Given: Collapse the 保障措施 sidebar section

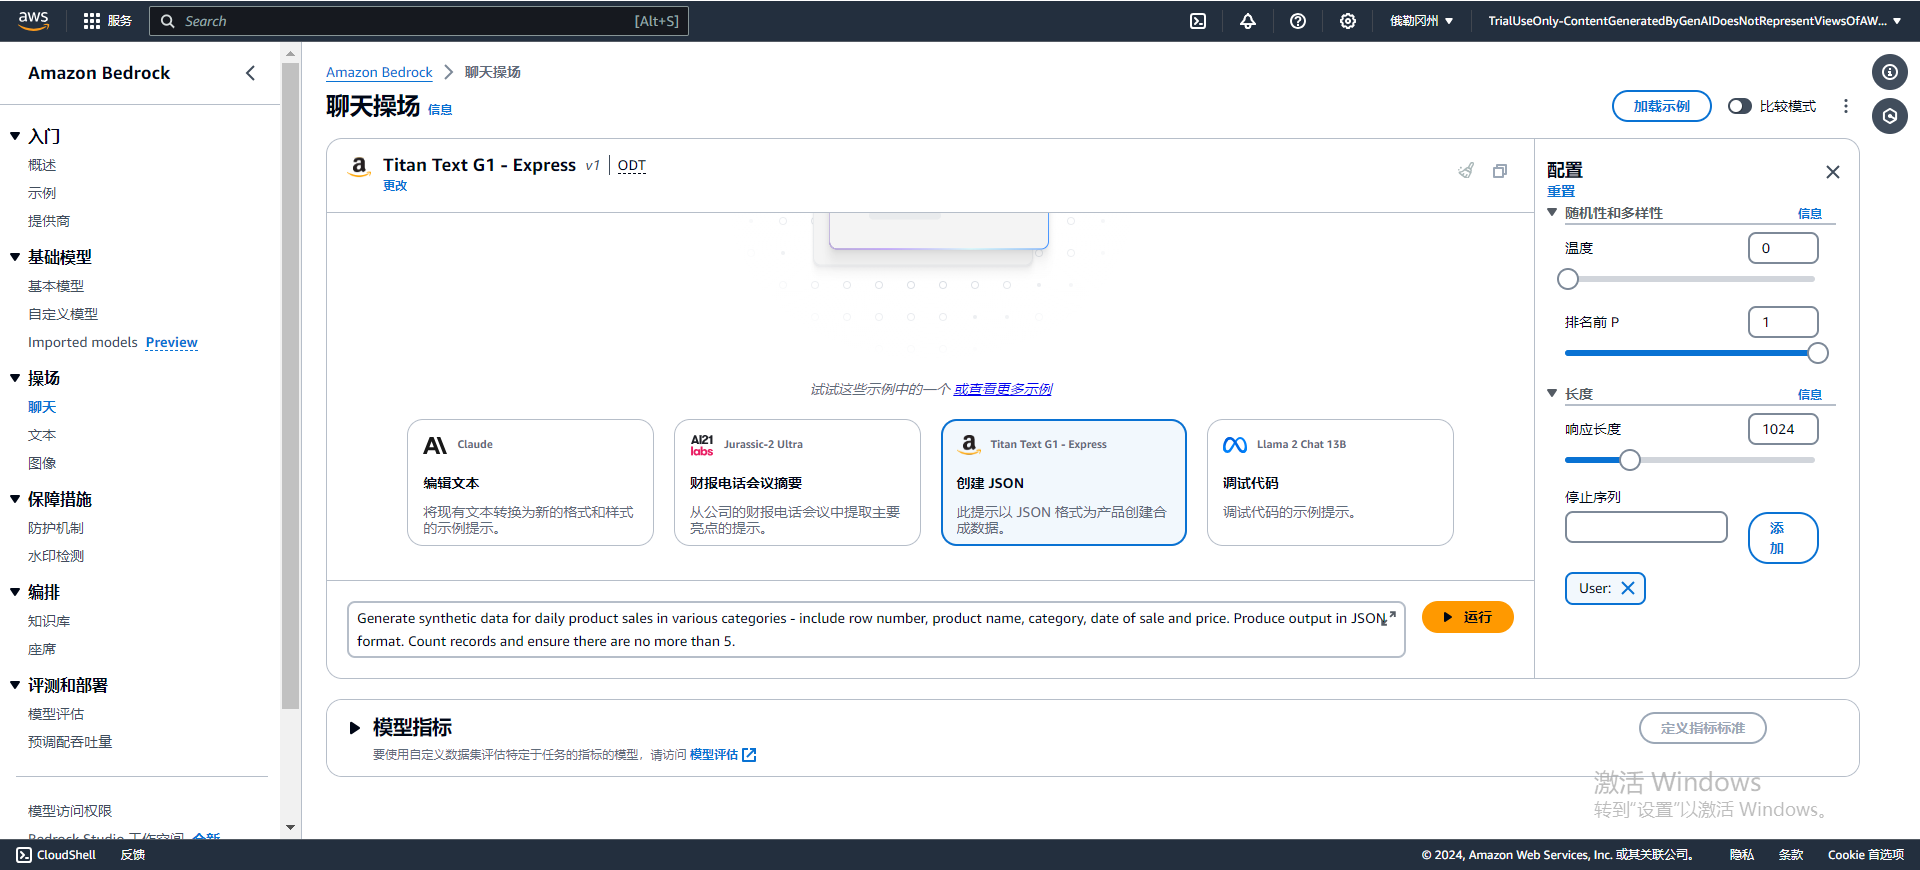Looking at the screenshot, I should (x=15, y=499).
